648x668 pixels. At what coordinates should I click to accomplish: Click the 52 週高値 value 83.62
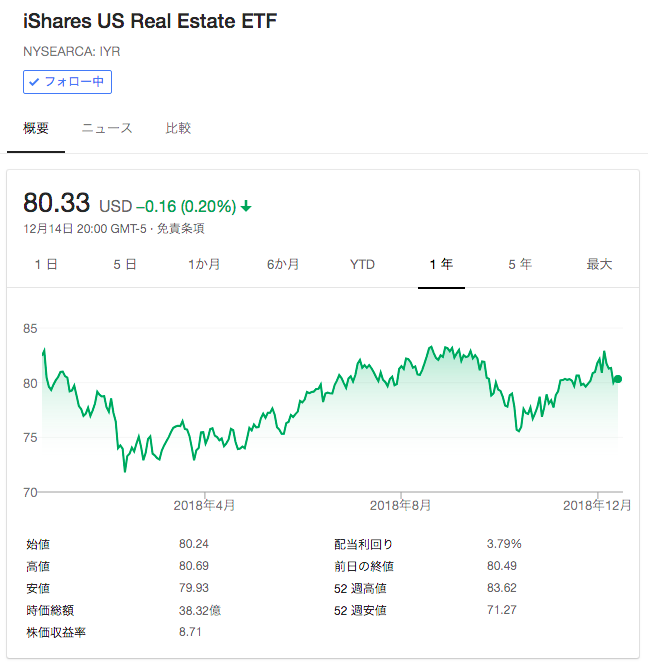pyautogui.click(x=501, y=588)
